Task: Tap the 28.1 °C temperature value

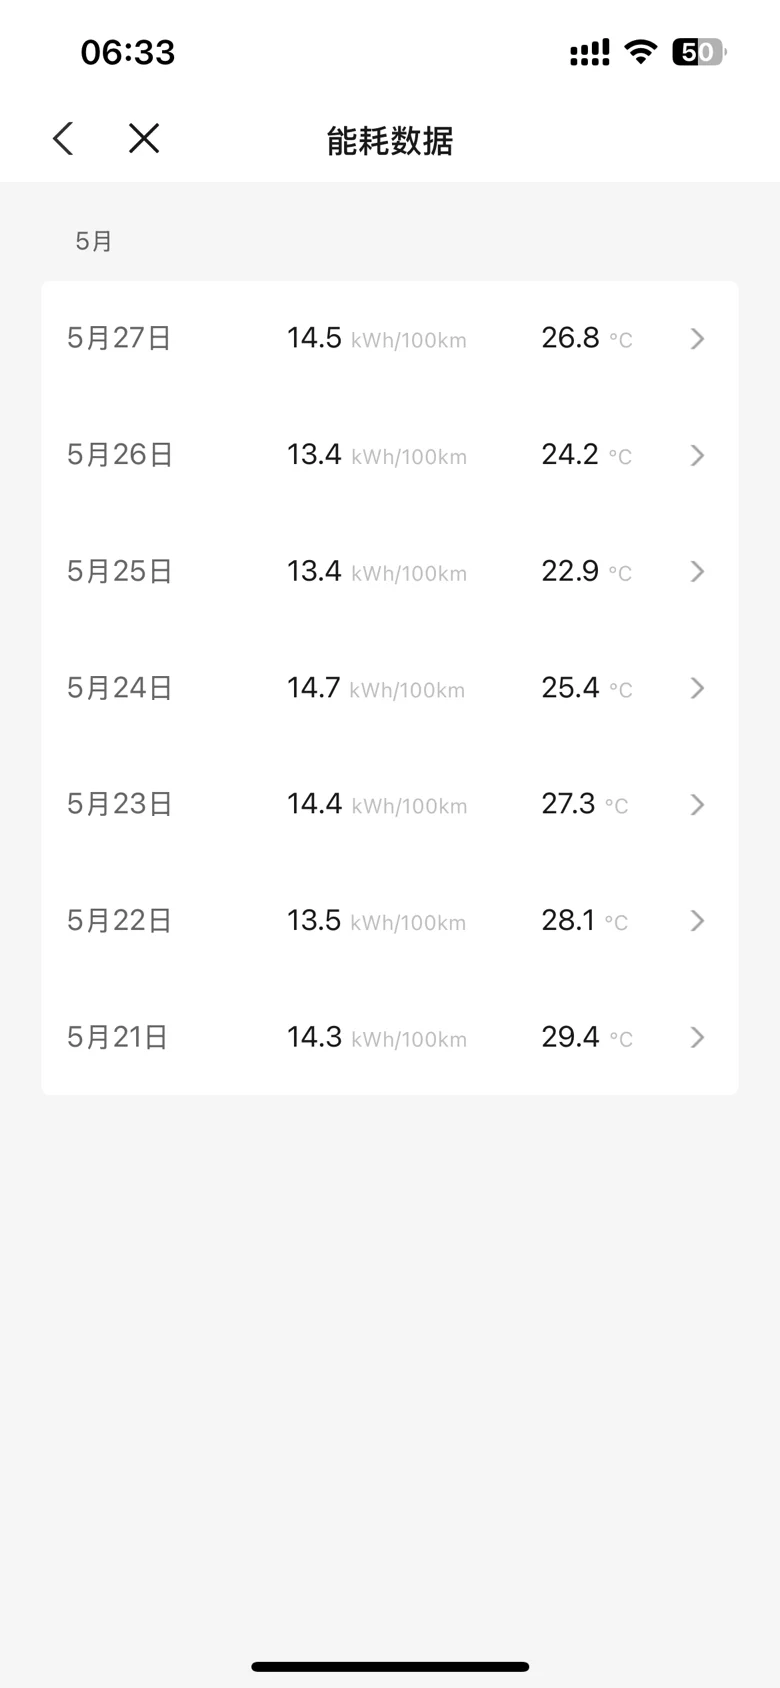Action: point(585,920)
